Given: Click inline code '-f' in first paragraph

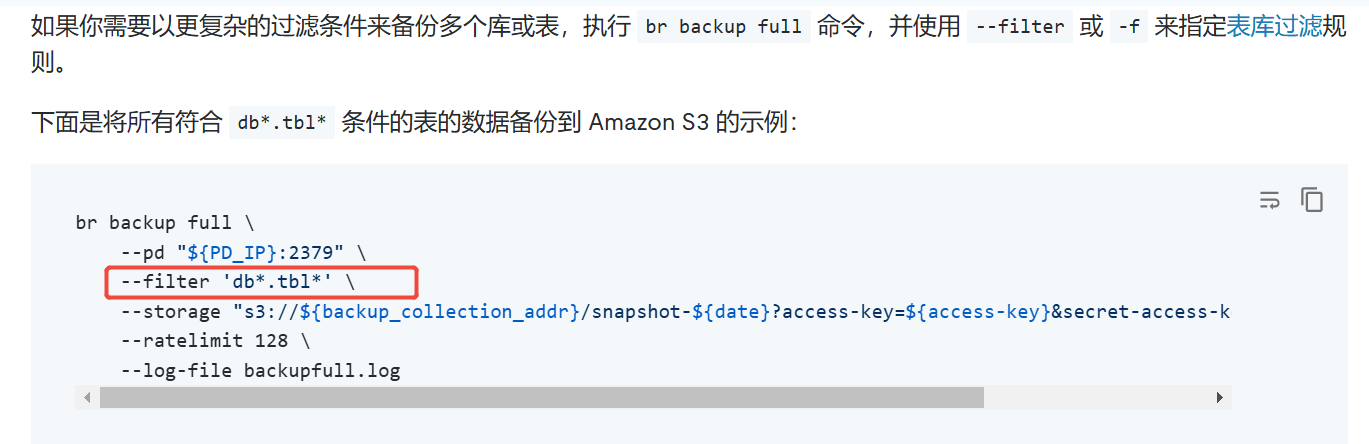Looking at the screenshot, I should coord(1130,27).
